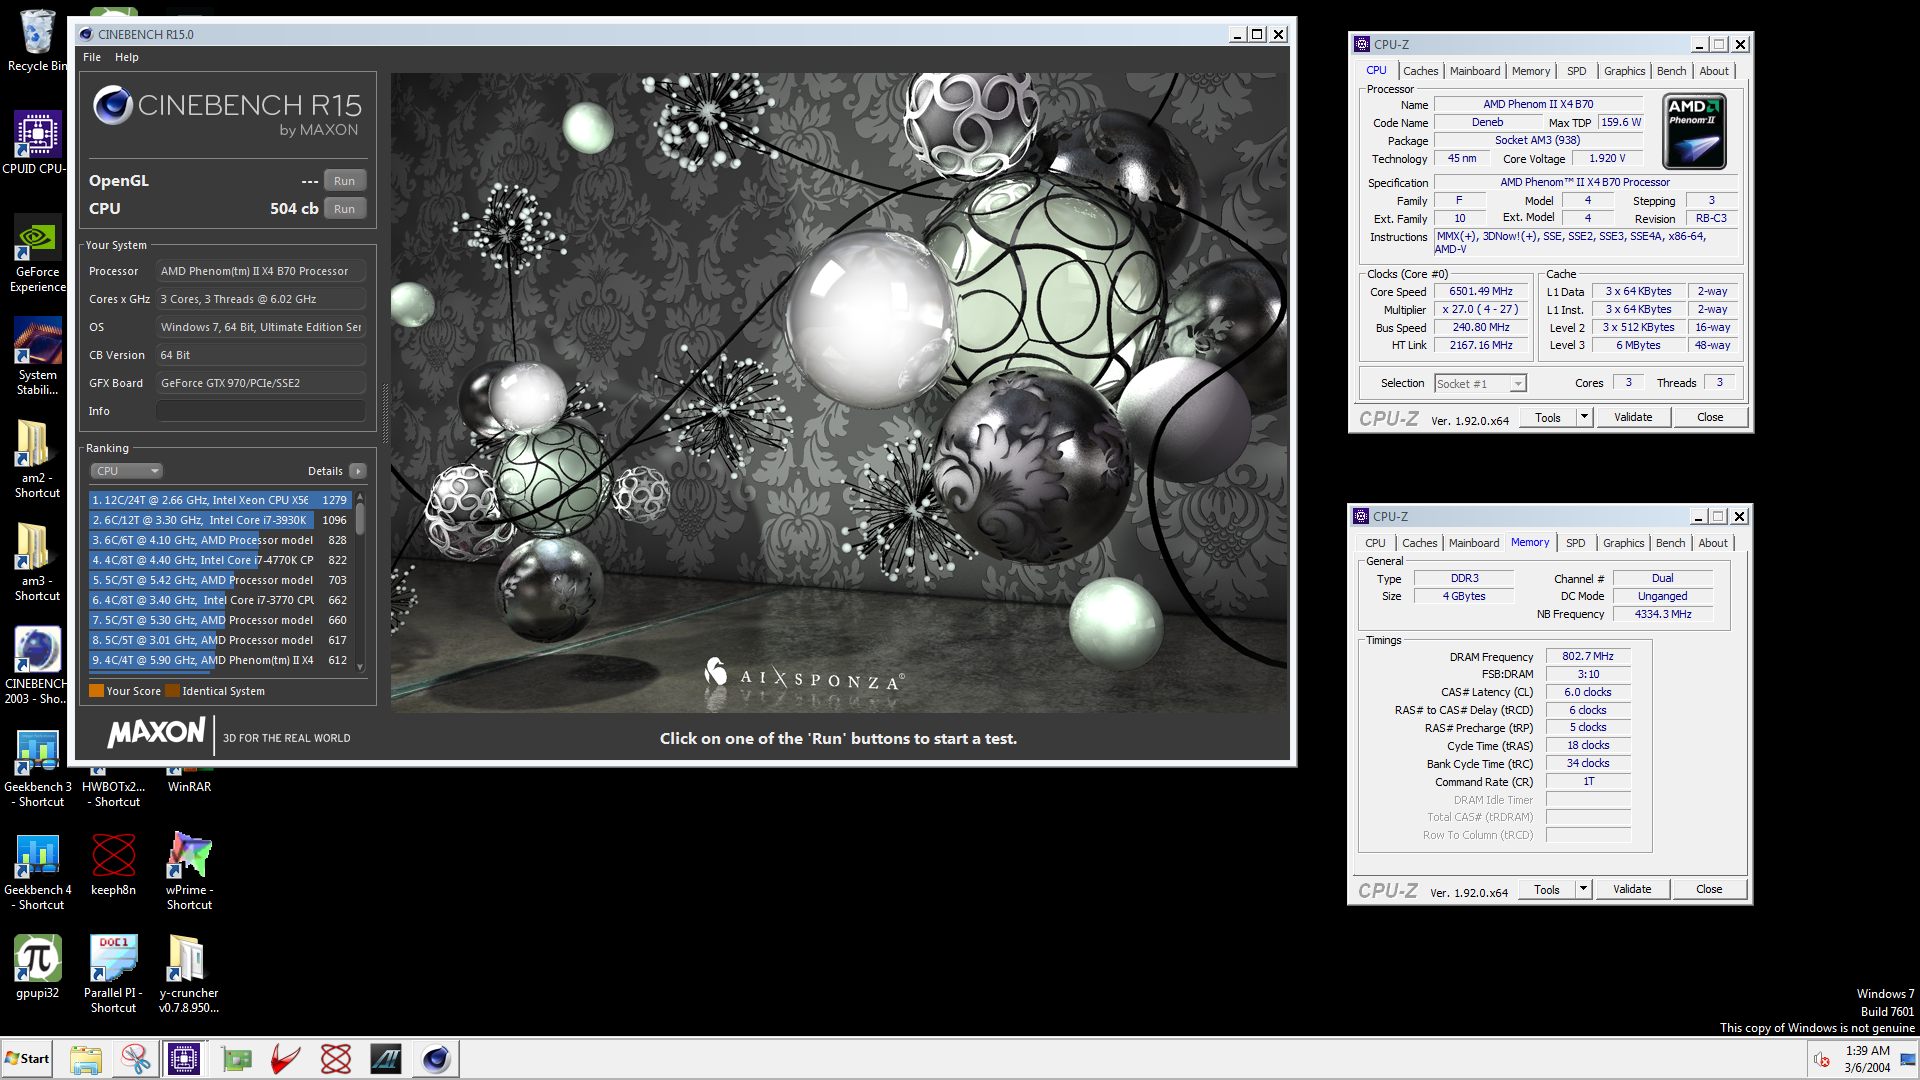Viewport: 1920px width, 1080px height.
Task: Click the AMD Phenom II logo in CPU-Z
Action: [1694, 131]
